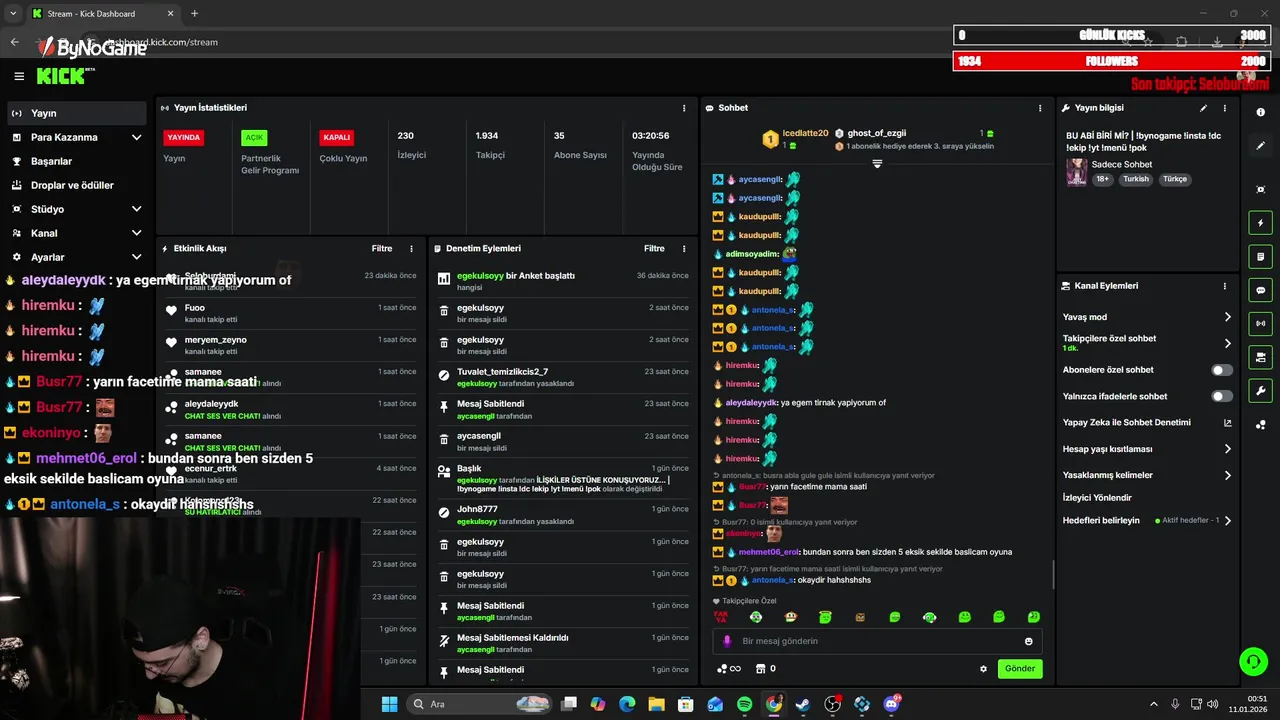Viewport: 1280px width, 720px height.
Task: Open Hesap yaşı kısıtlaması chevron
Action: [x=1228, y=449]
